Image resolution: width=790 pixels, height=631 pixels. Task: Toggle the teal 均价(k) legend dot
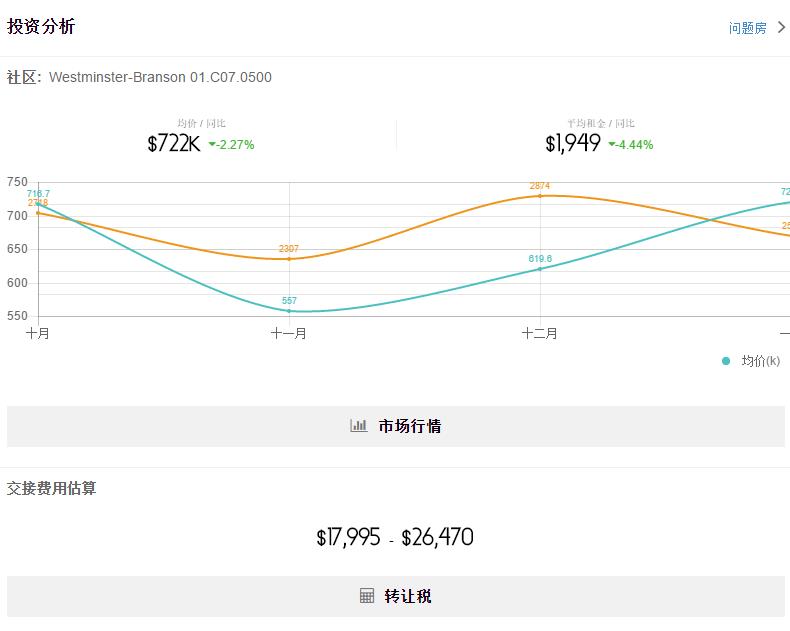point(726,361)
